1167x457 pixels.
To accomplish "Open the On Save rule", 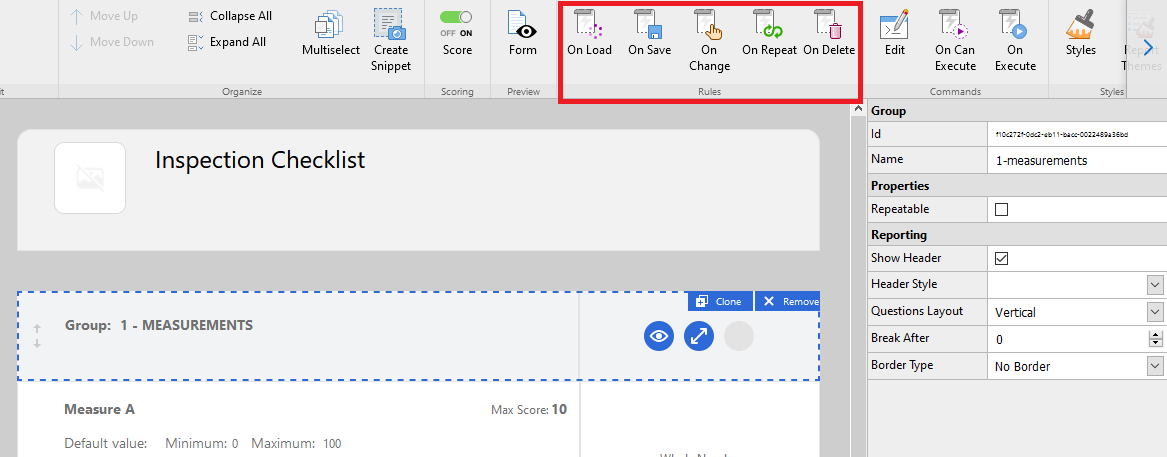I will 649,25.
